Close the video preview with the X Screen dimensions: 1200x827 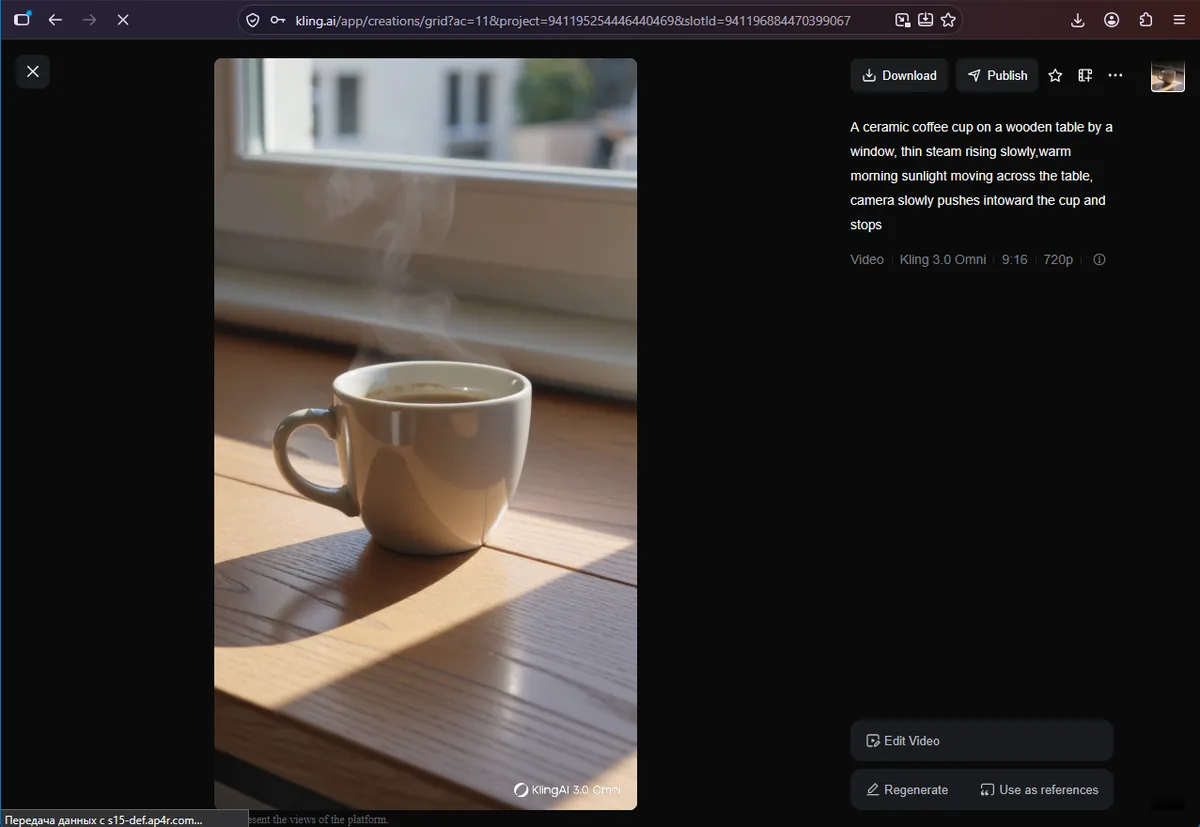(33, 72)
